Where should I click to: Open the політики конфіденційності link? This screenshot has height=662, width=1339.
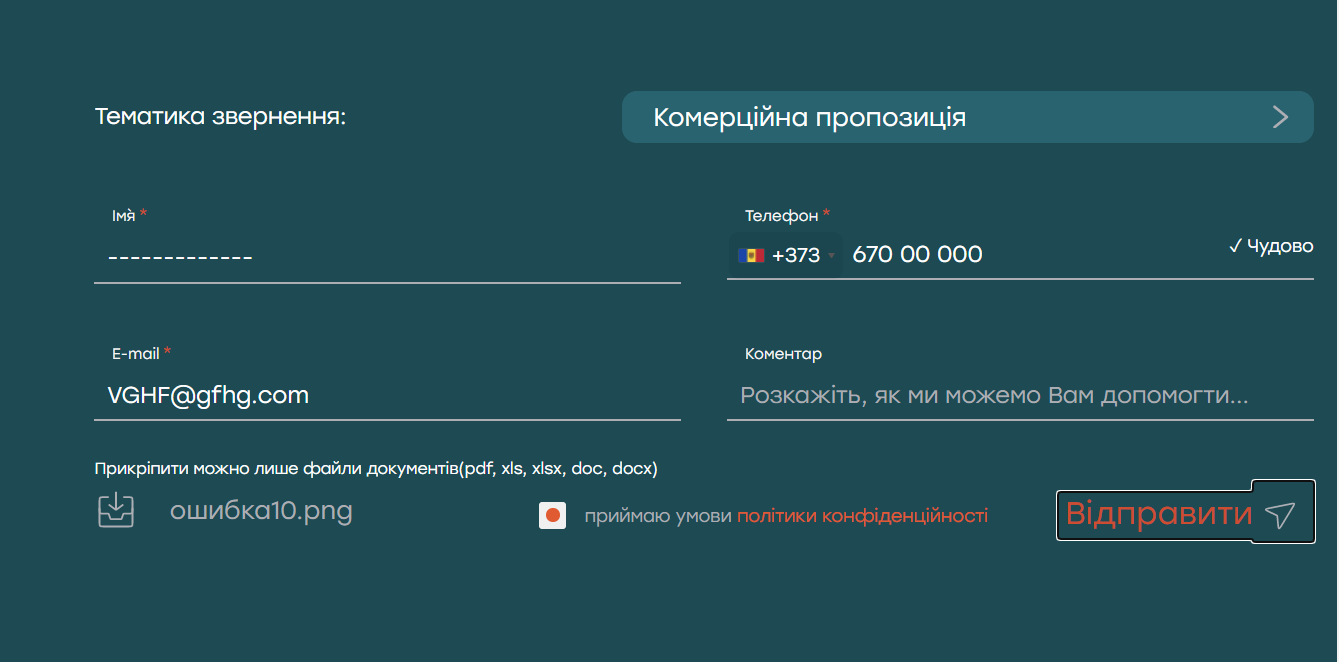pos(862,516)
